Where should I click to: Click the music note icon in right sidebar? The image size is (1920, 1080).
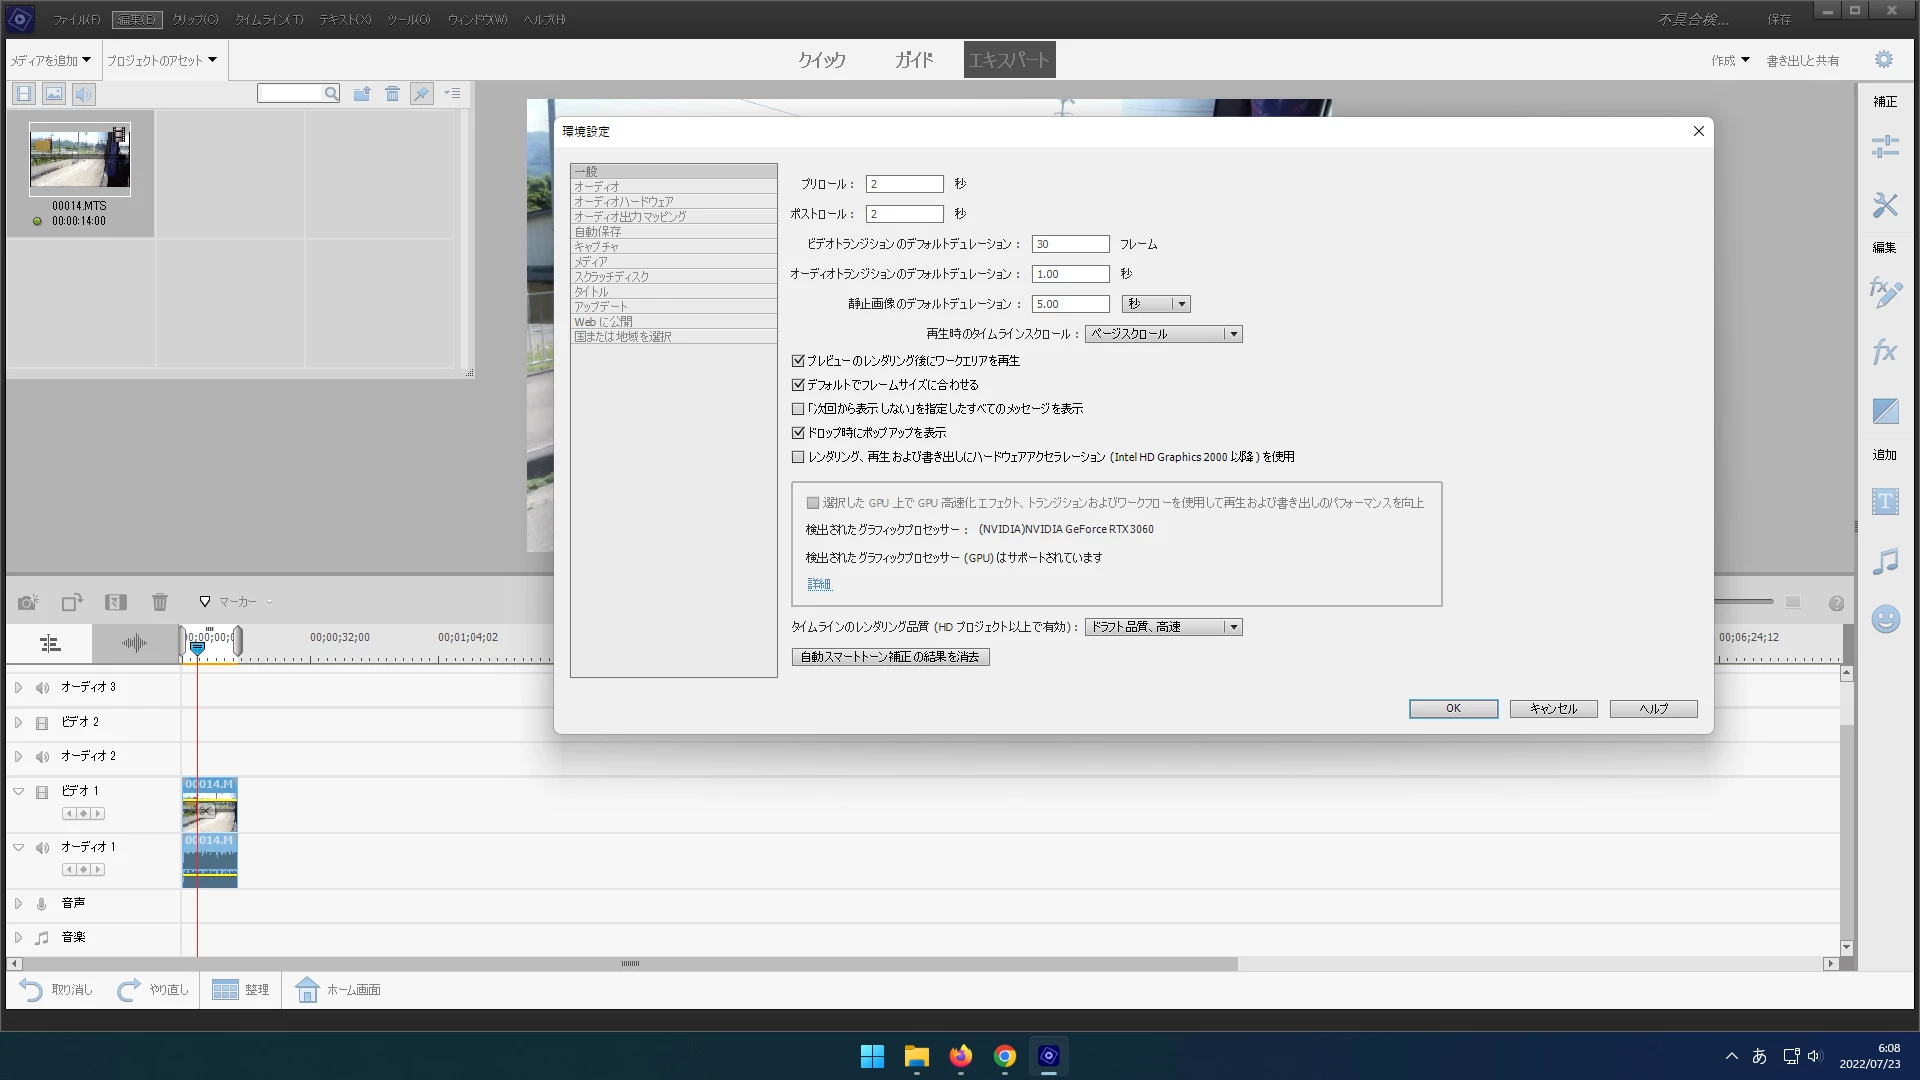pos(1885,561)
